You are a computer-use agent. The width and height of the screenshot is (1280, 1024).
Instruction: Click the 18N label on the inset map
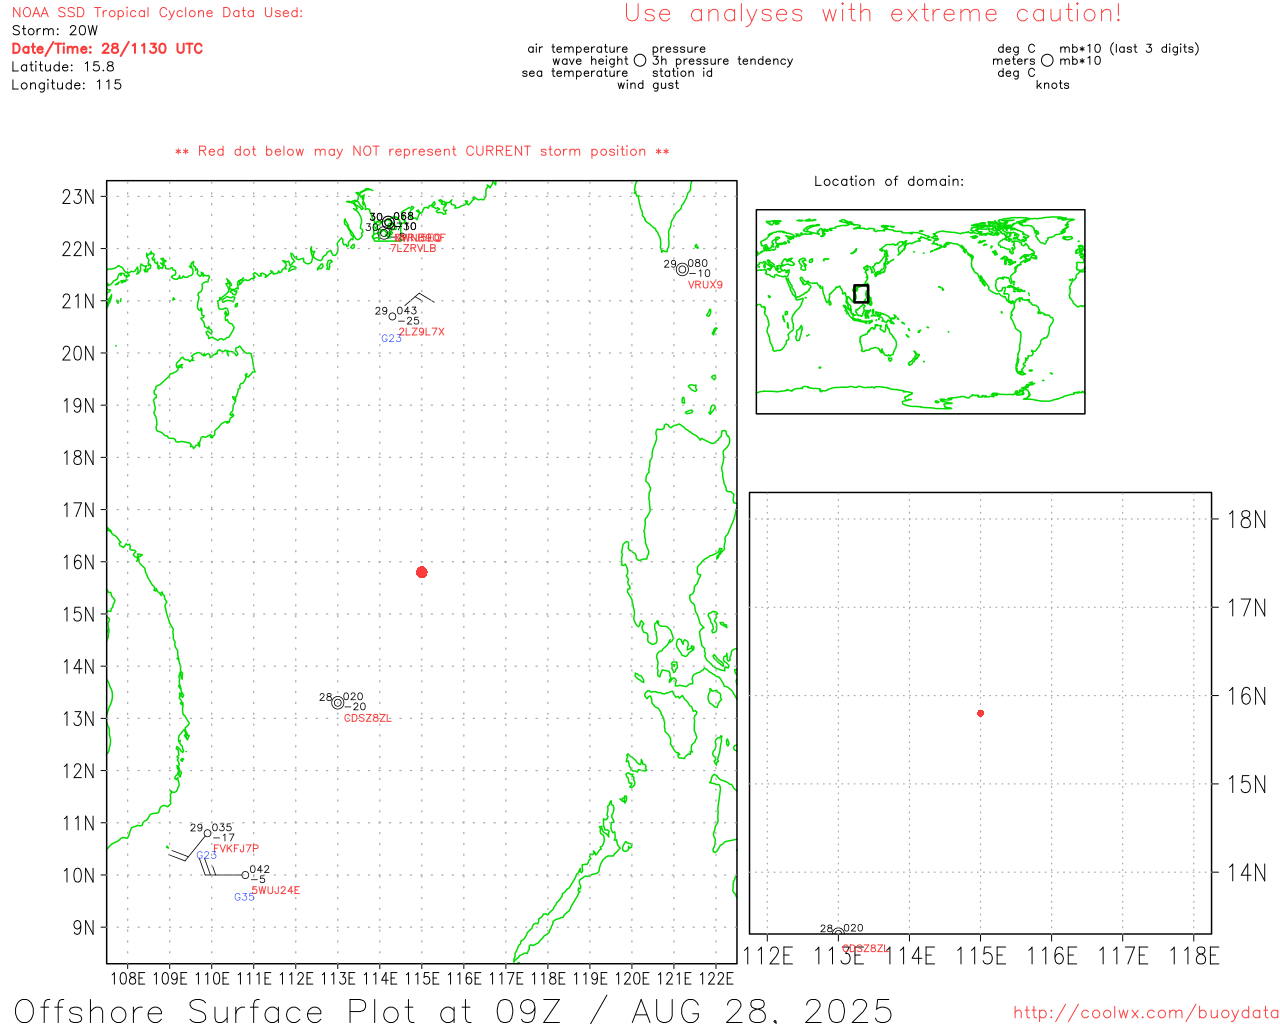point(1246,519)
